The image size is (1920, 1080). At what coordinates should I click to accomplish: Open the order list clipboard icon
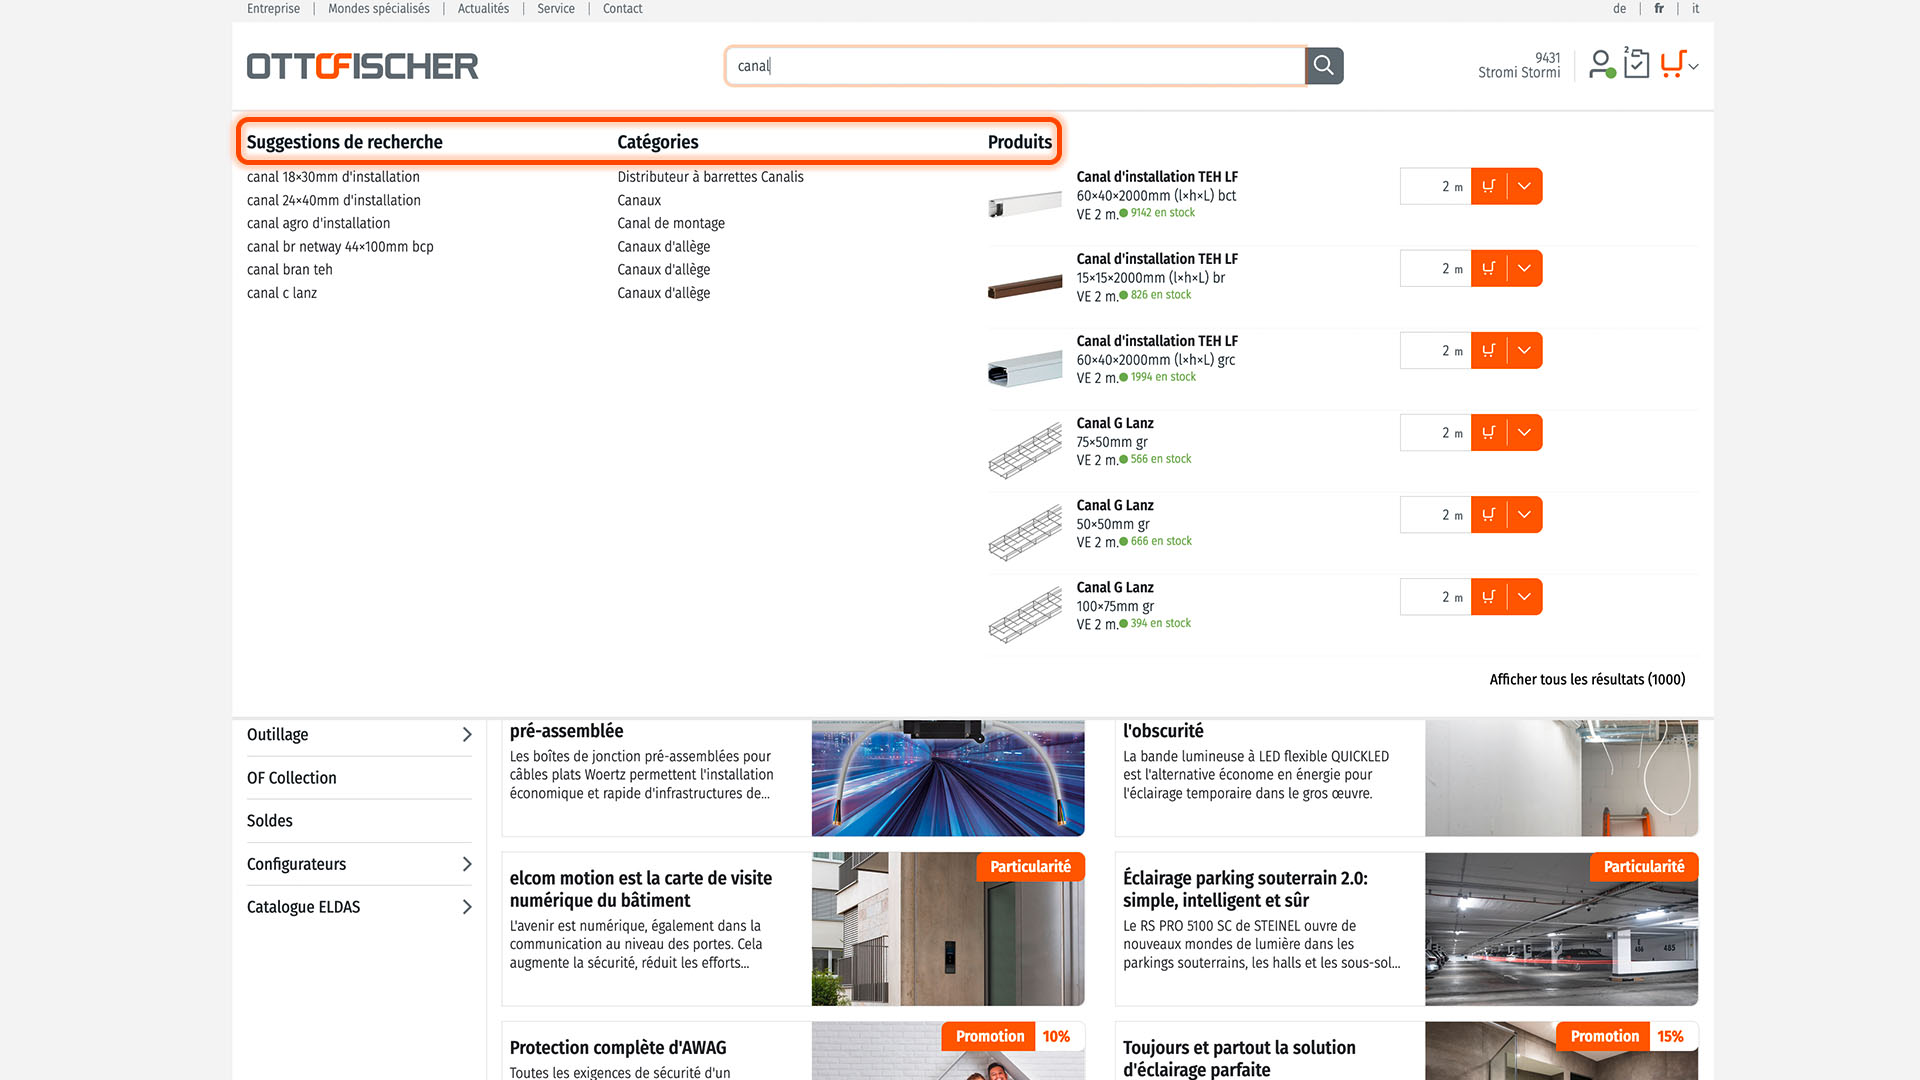[x=1636, y=64]
